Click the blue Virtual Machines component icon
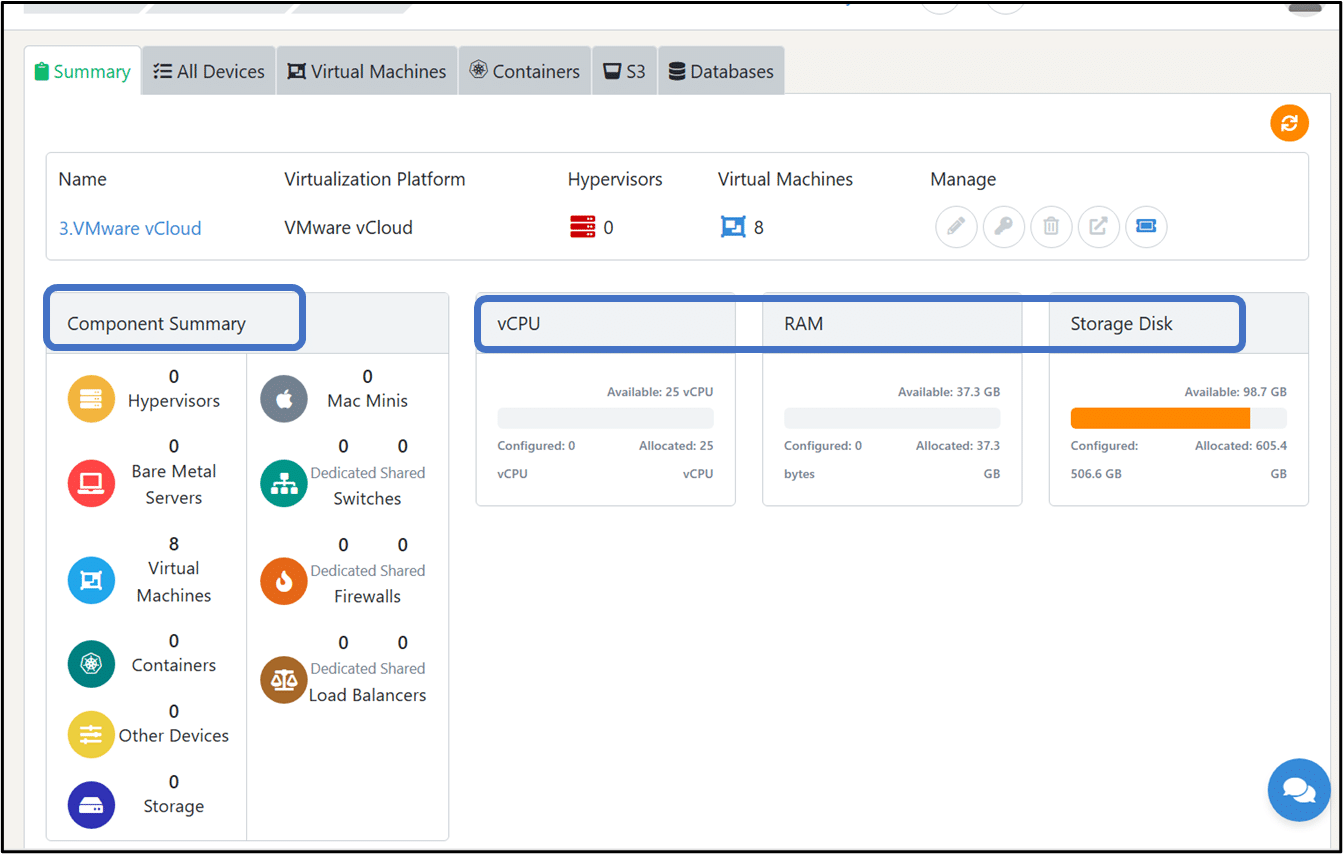 coord(91,581)
